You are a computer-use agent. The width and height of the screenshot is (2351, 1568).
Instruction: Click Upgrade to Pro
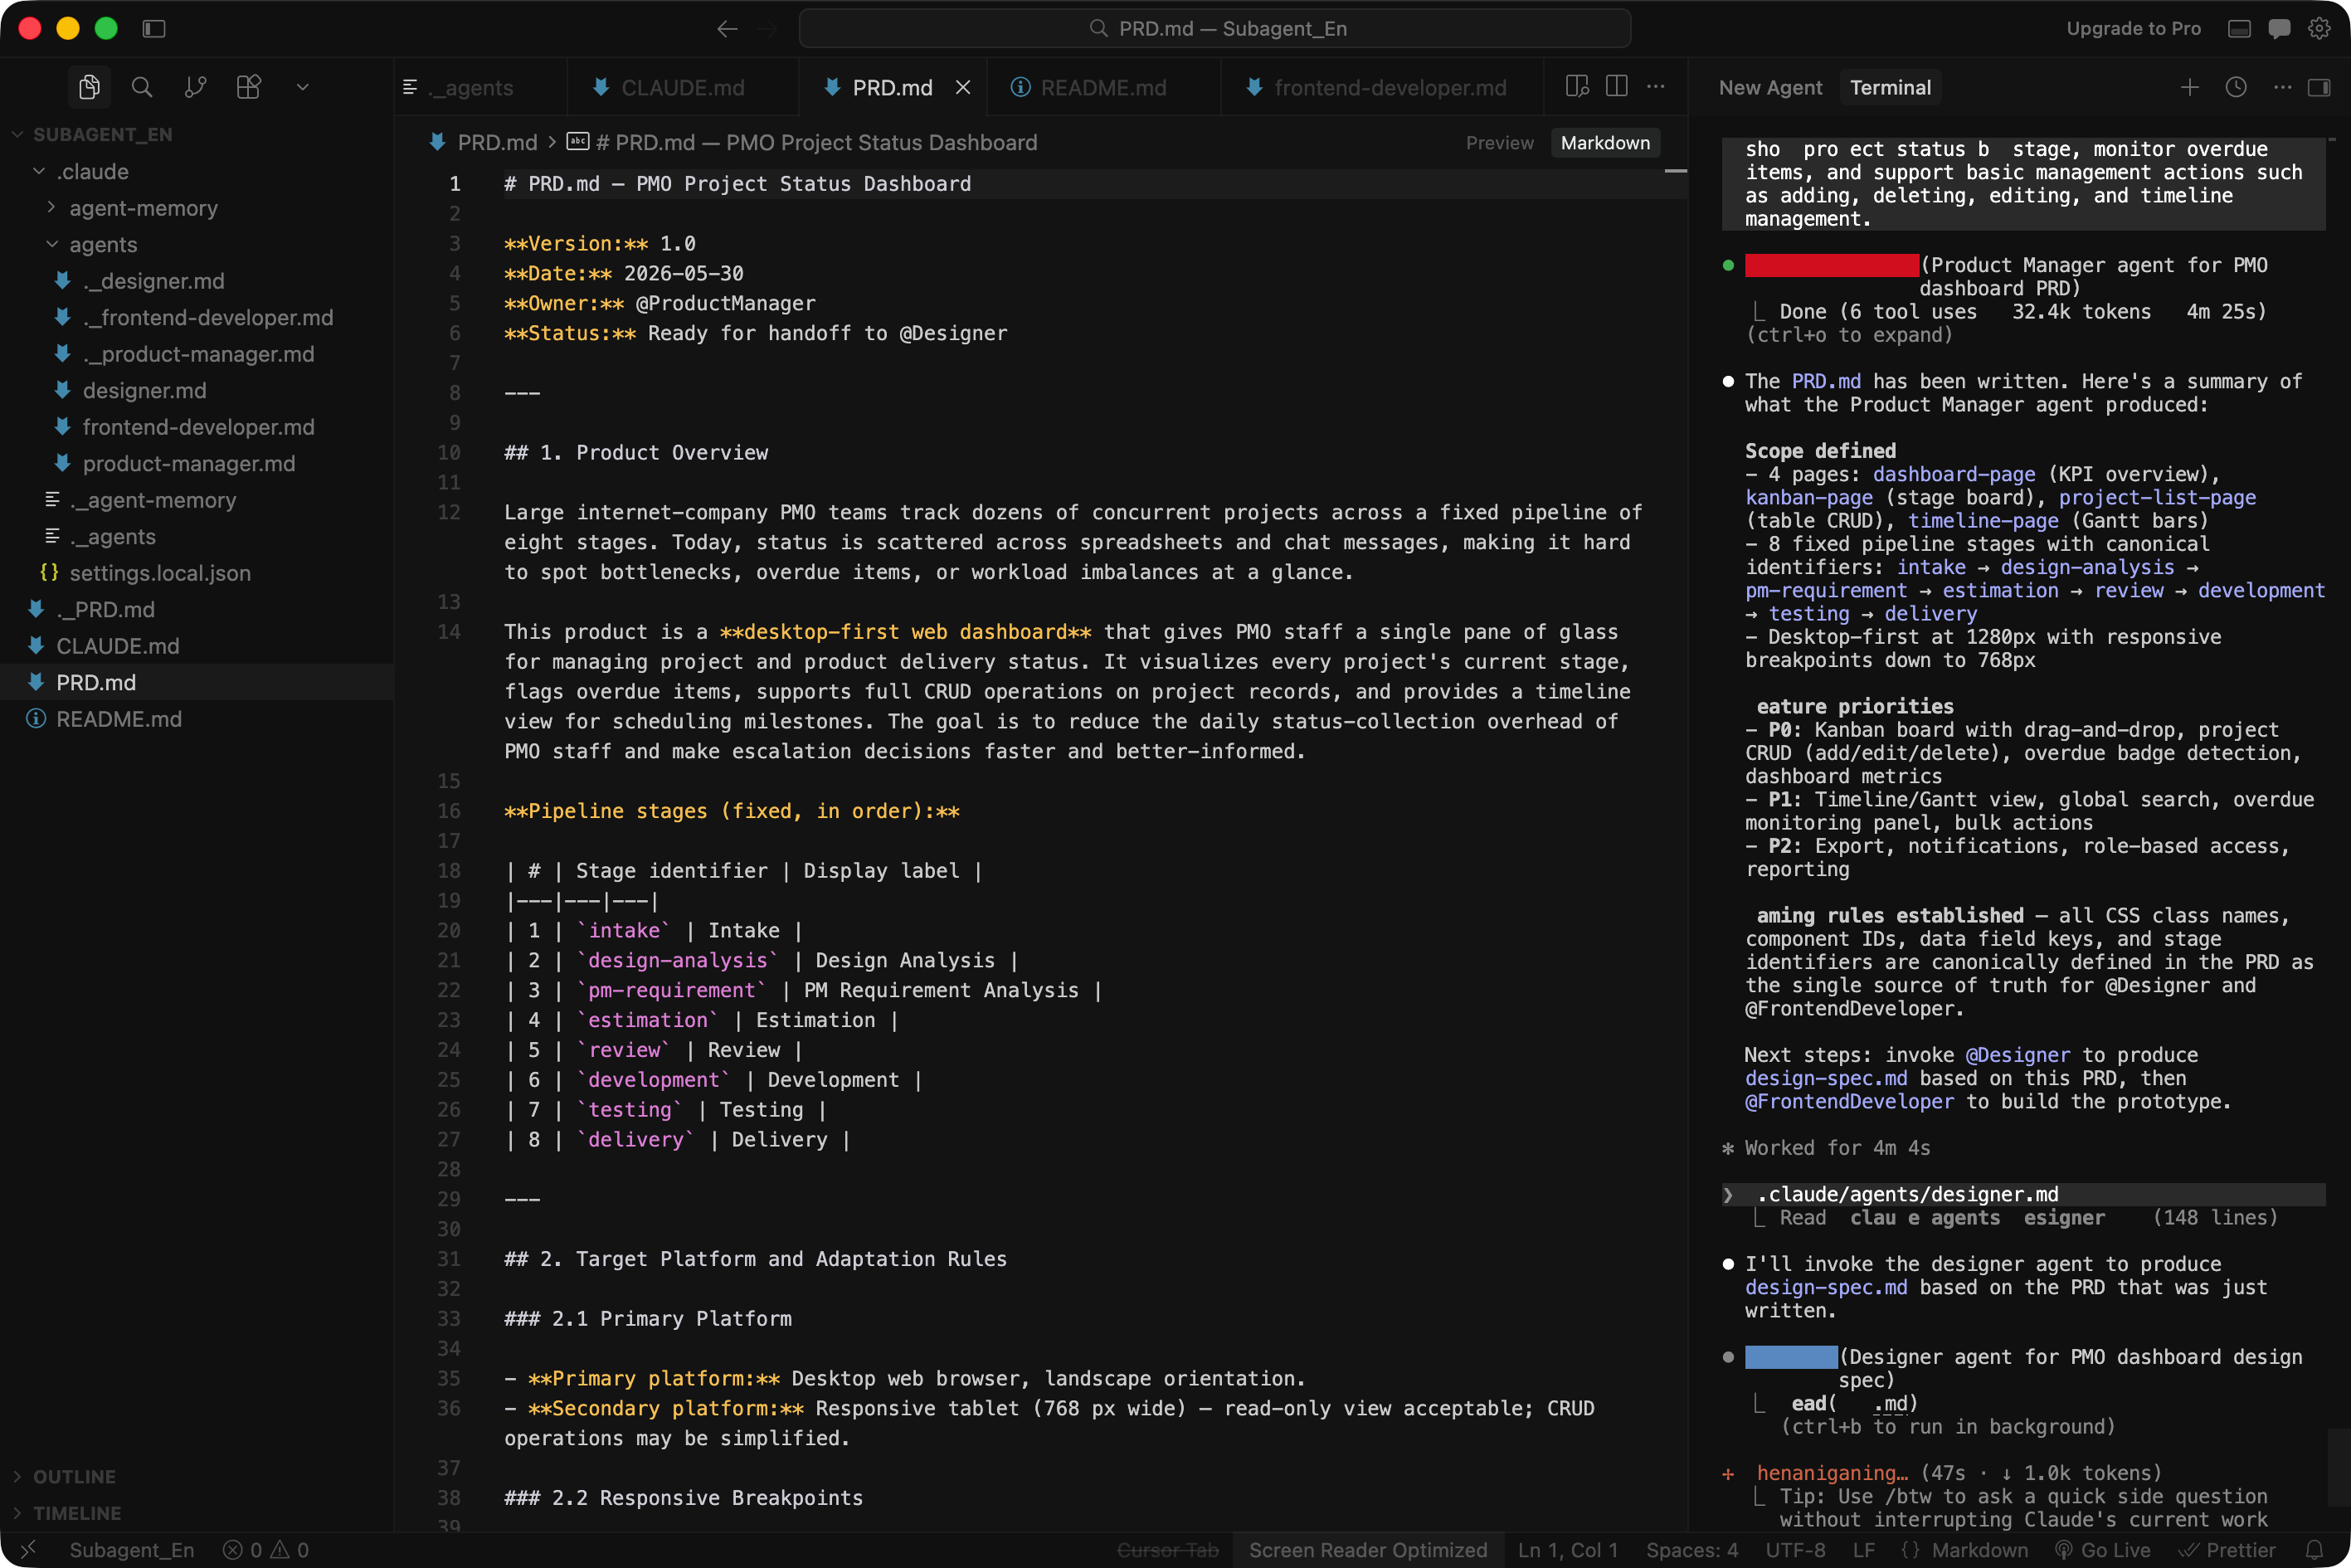click(x=2133, y=29)
